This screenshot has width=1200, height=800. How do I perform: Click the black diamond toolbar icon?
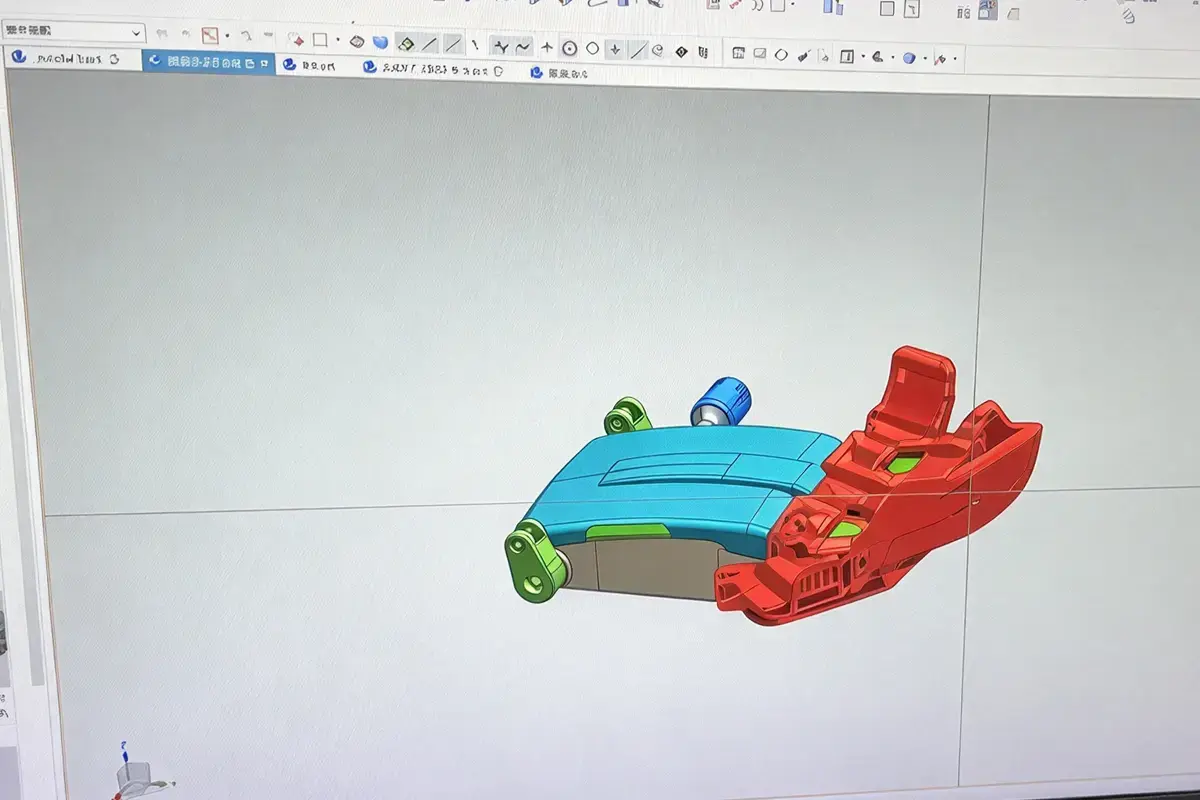click(682, 51)
